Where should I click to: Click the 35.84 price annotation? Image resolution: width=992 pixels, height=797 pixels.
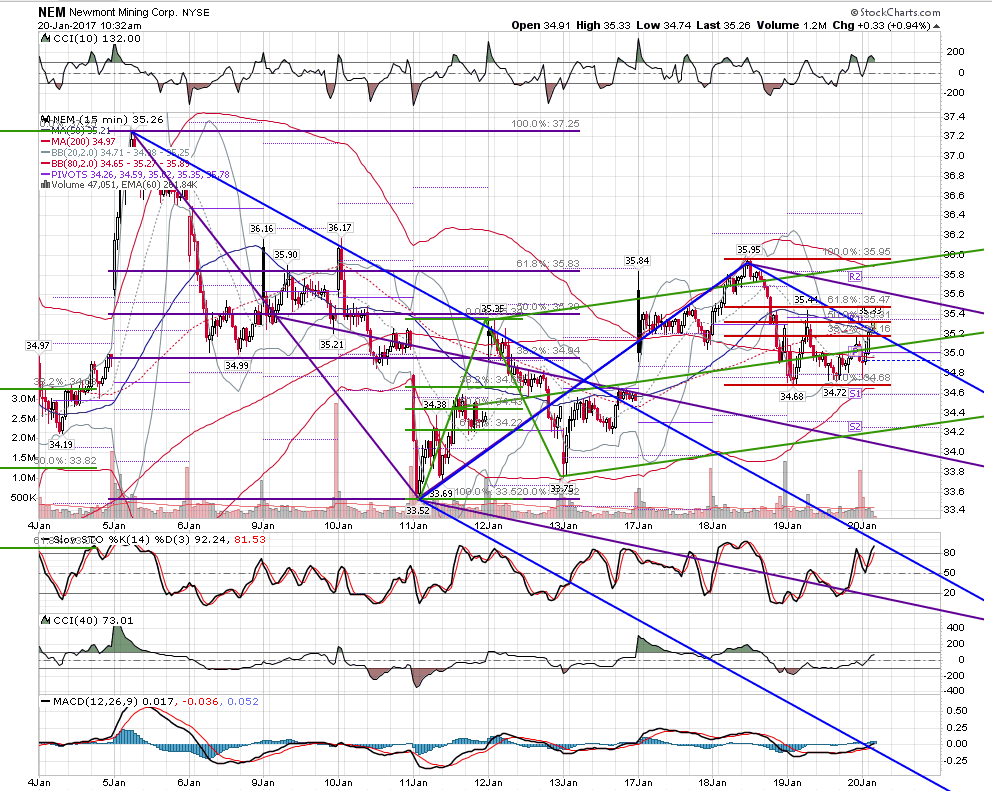pyautogui.click(x=637, y=261)
